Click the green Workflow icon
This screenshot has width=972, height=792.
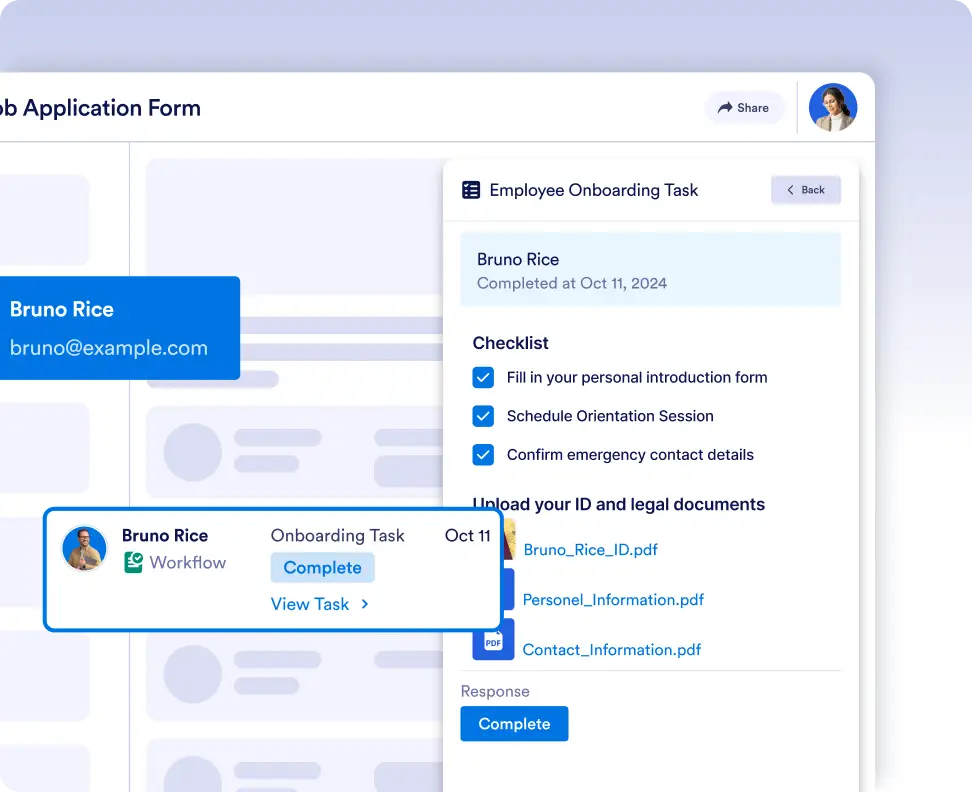pos(133,563)
